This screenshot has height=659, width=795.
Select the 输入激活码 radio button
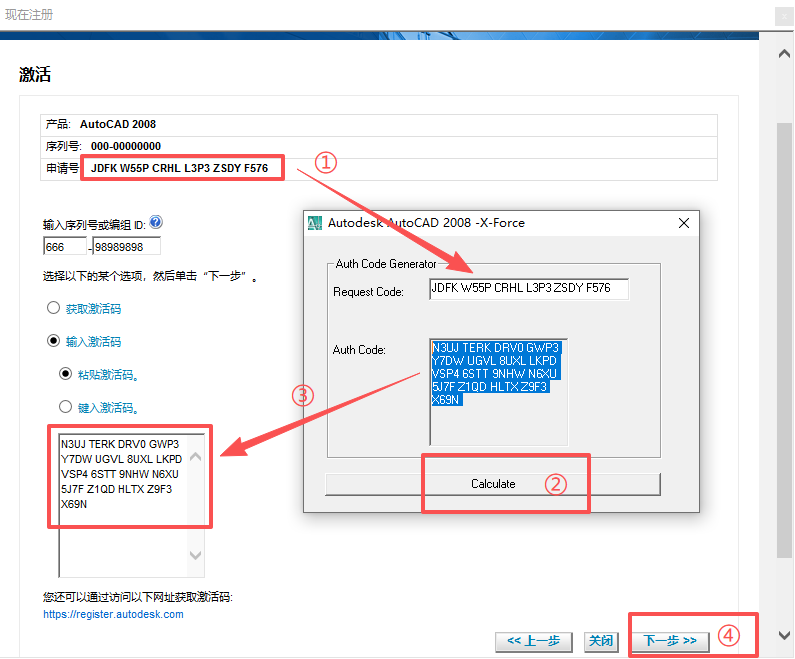53,341
